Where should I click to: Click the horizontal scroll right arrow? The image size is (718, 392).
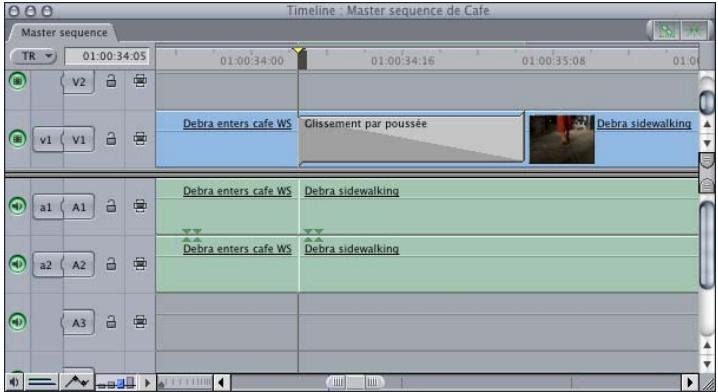coord(689,382)
